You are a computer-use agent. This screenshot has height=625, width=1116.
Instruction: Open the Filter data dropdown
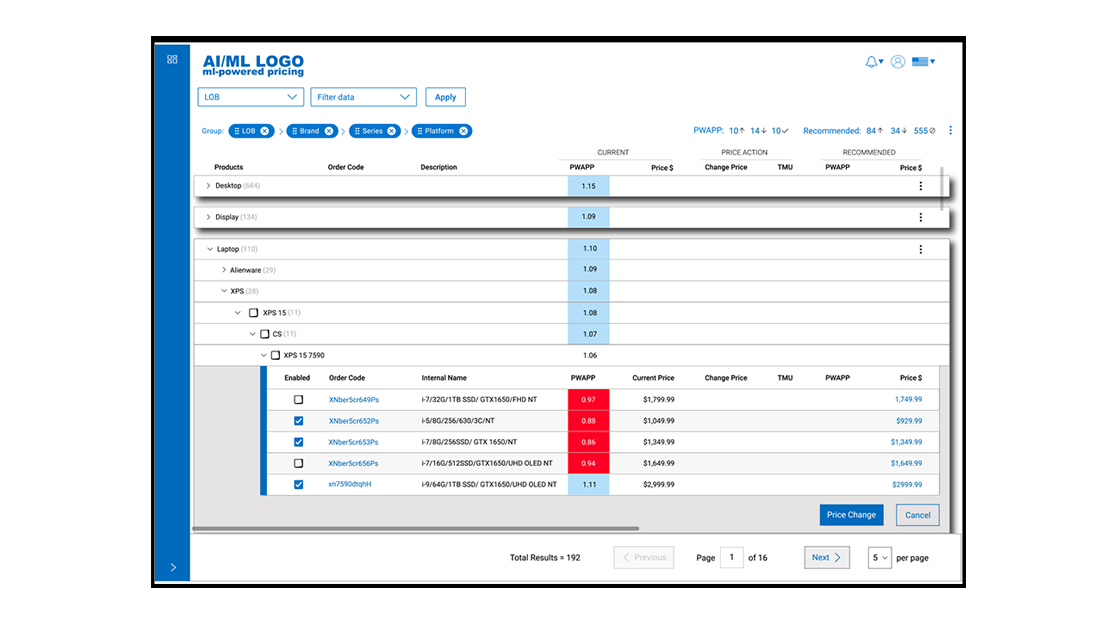pyautogui.click(x=363, y=97)
